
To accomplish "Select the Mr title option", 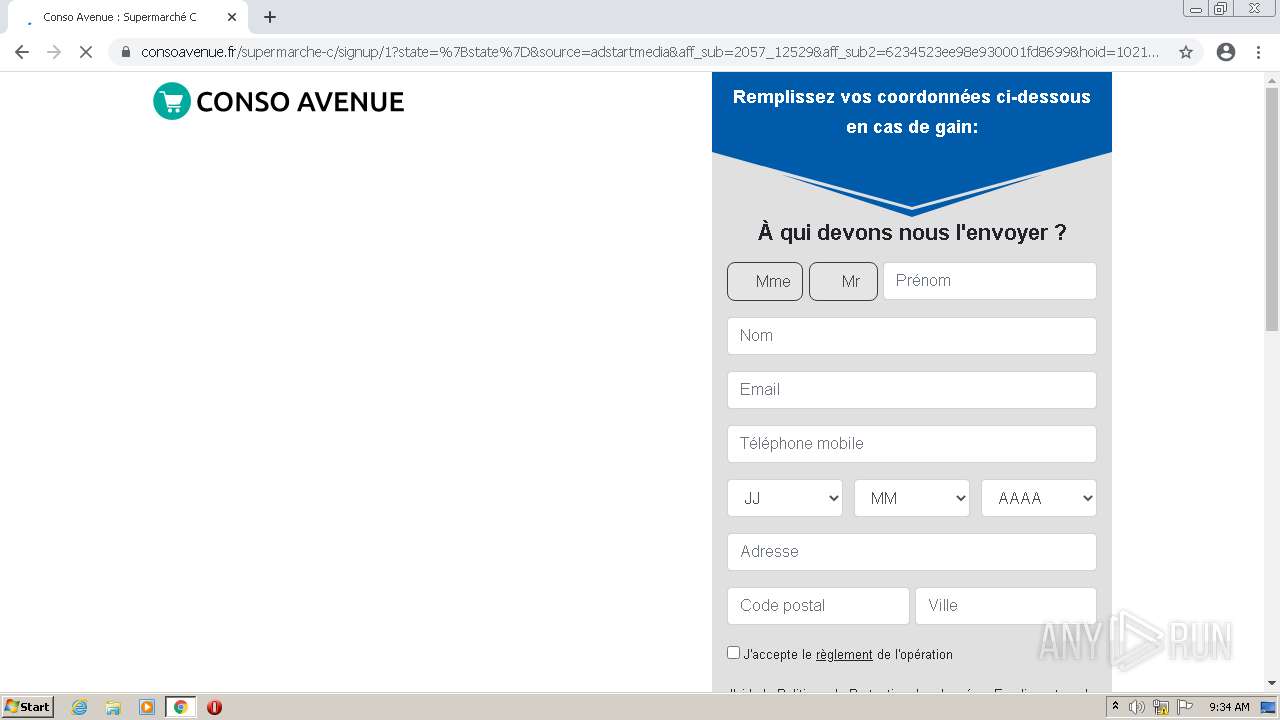I will pos(843,281).
